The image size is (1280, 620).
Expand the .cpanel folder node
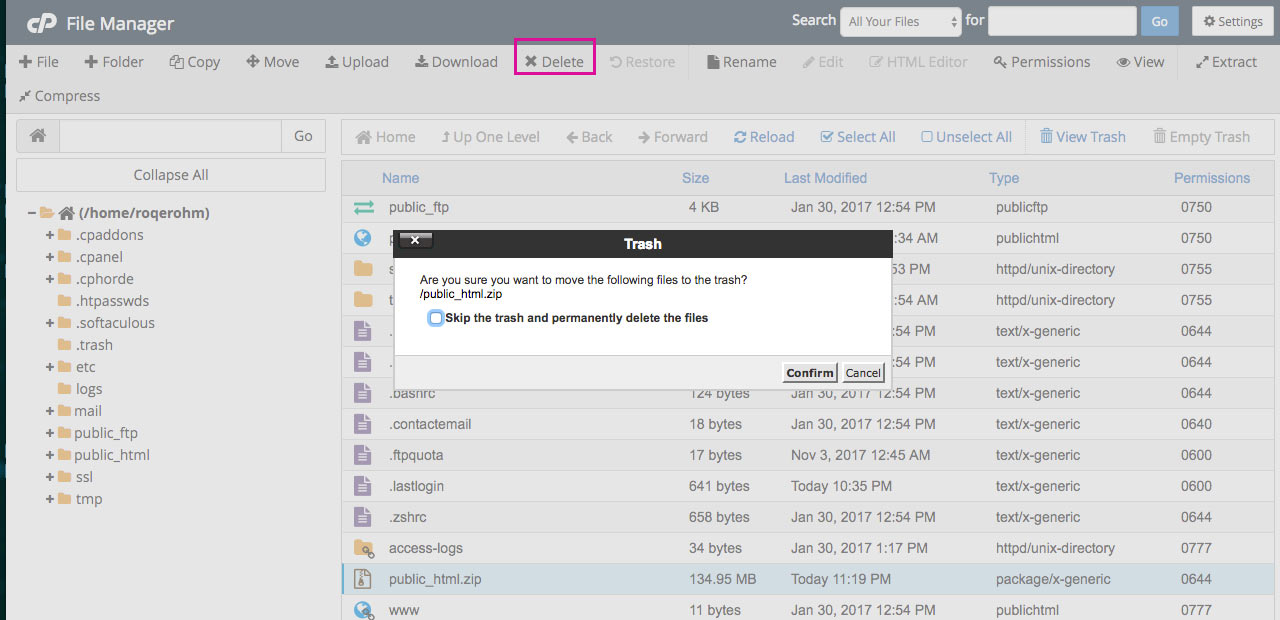(x=50, y=257)
